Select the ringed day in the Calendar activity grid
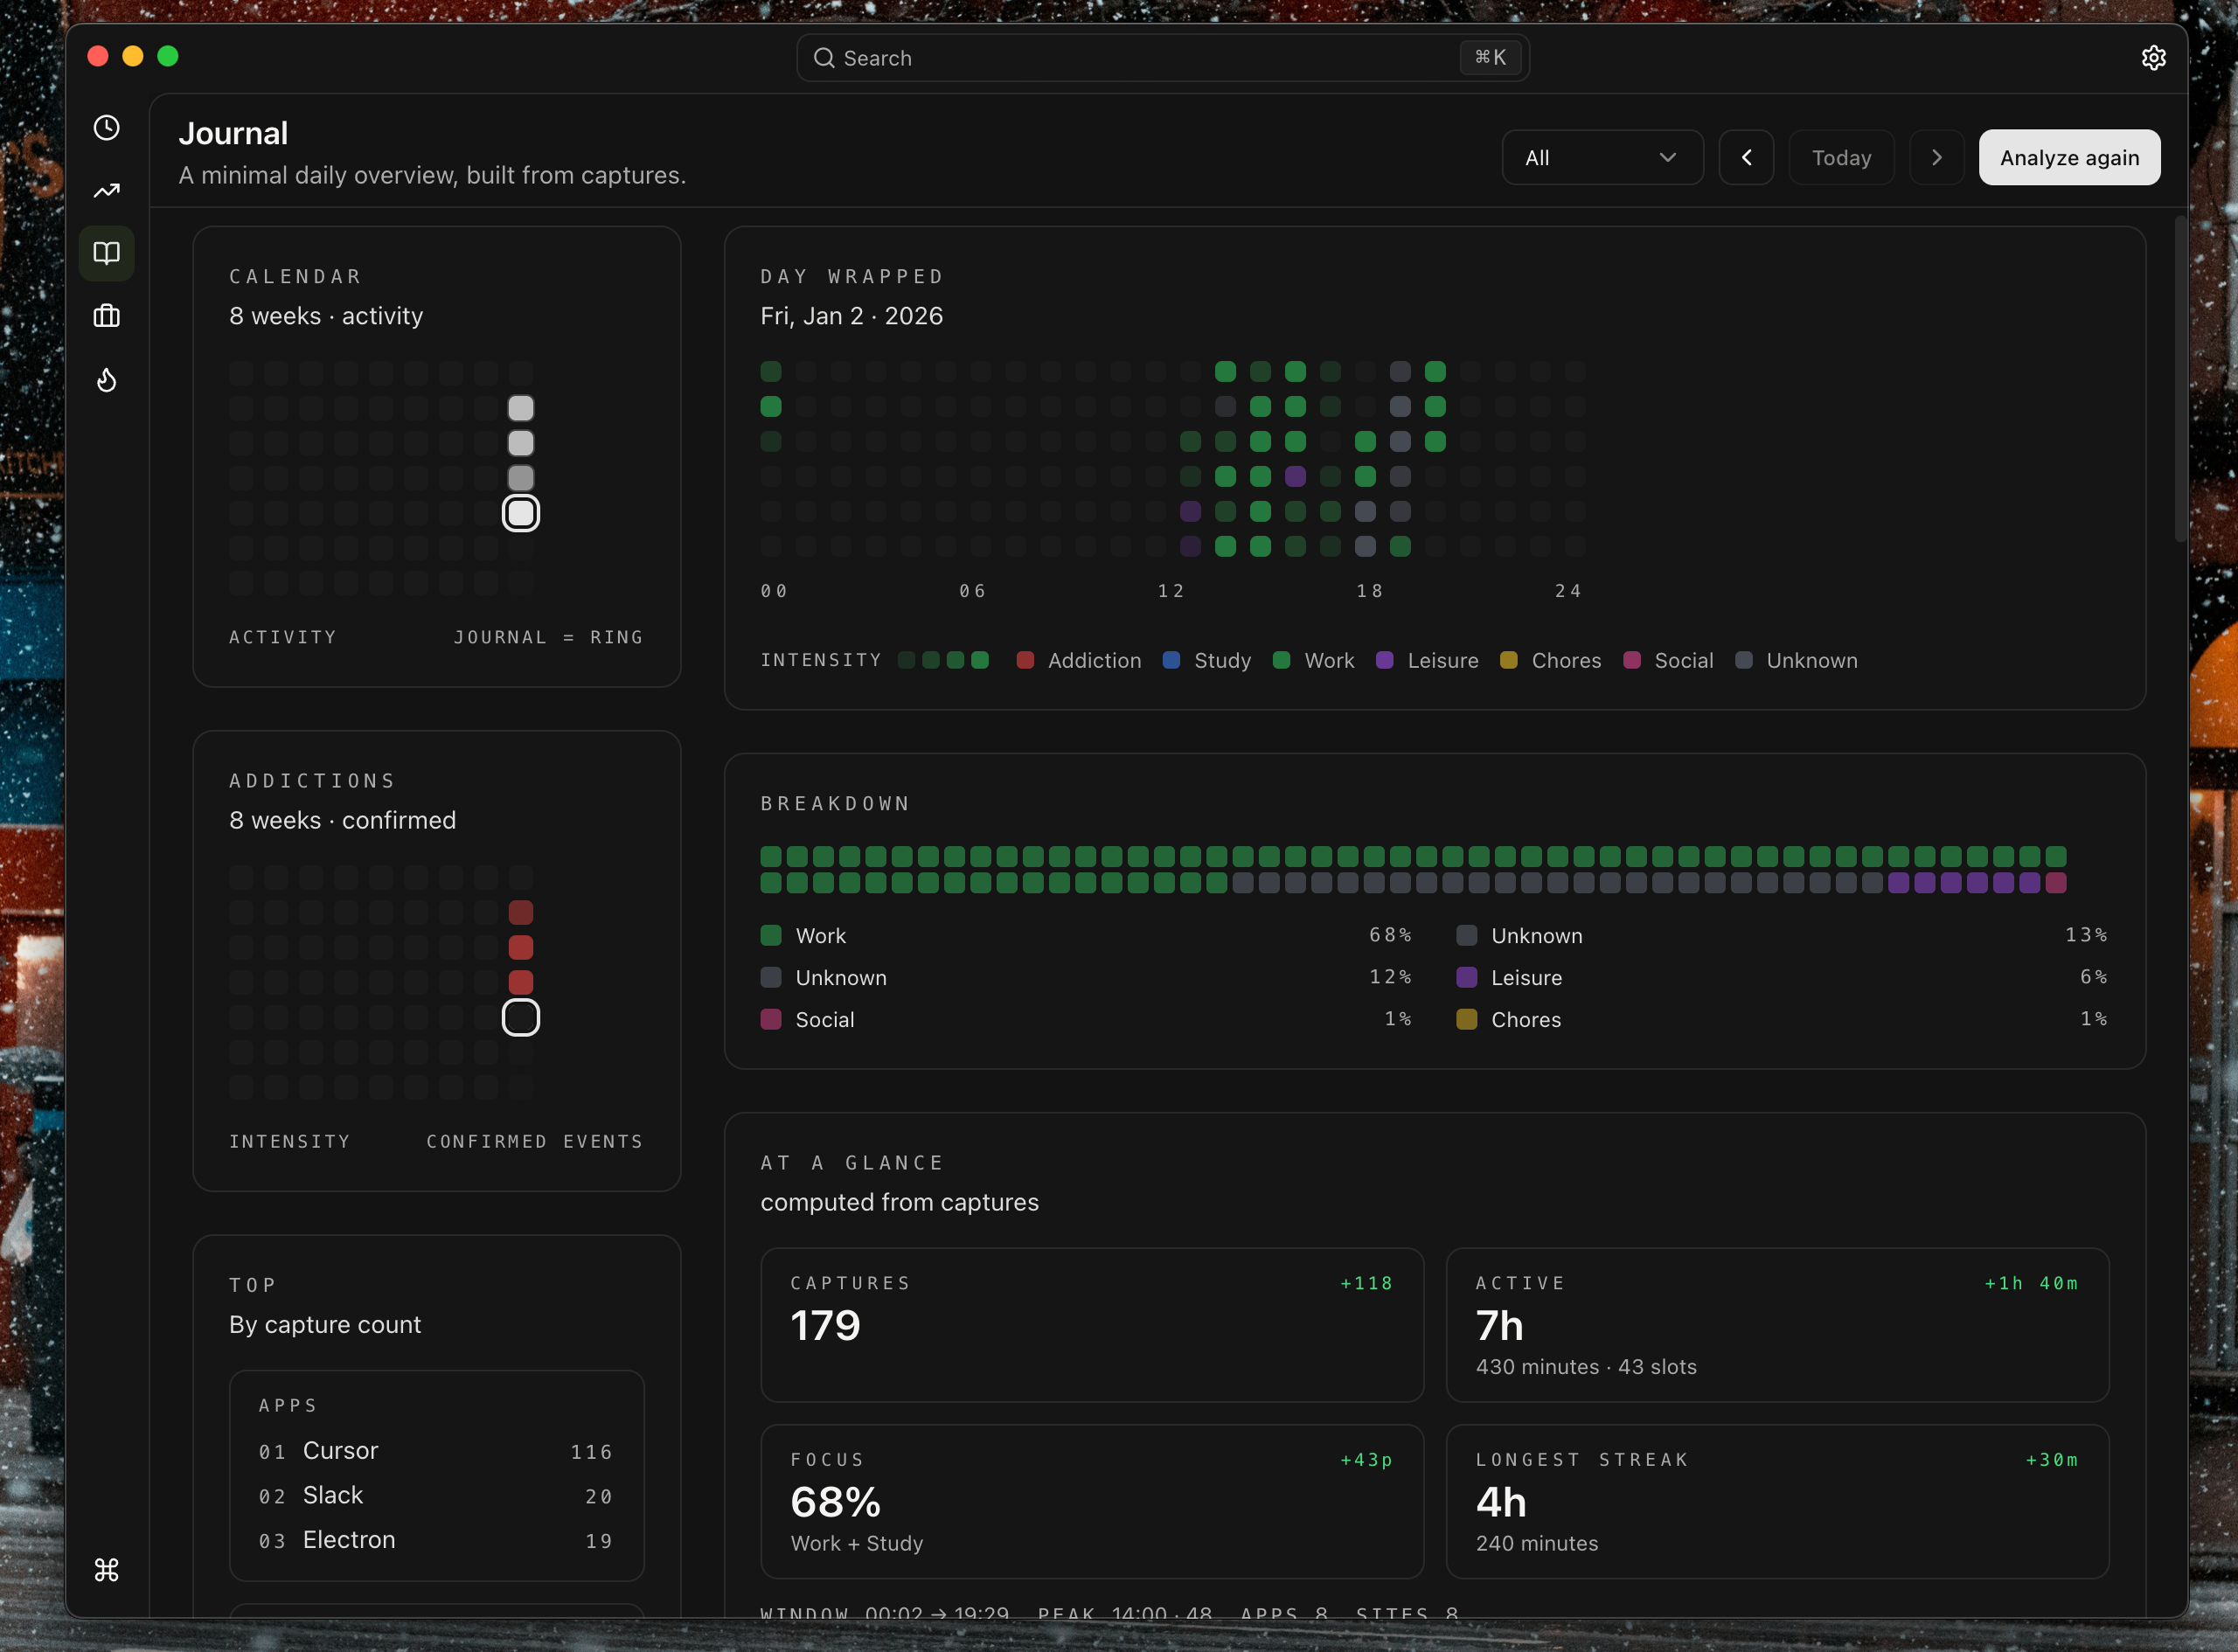This screenshot has width=2238, height=1652. click(520, 513)
